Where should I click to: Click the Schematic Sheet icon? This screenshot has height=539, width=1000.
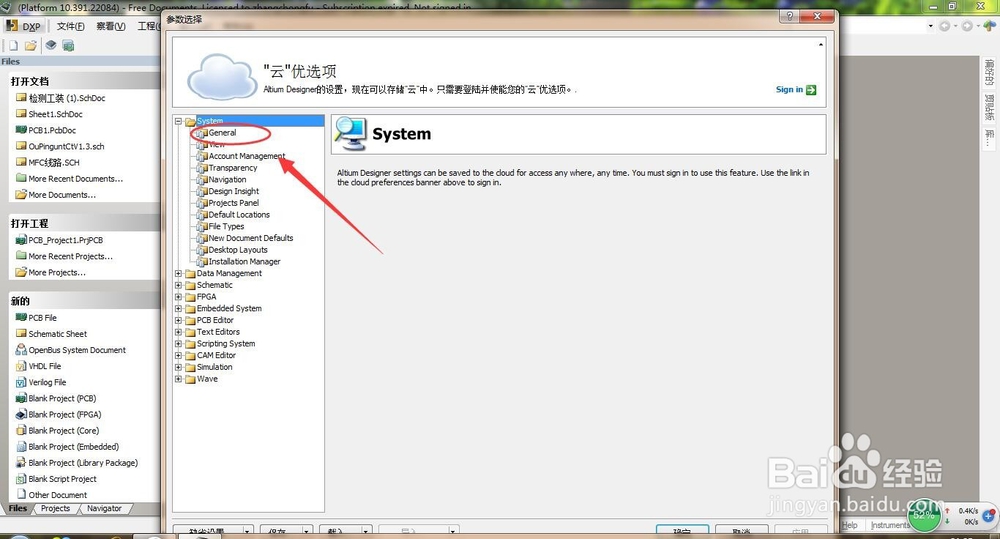pyautogui.click(x=21, y=333)
